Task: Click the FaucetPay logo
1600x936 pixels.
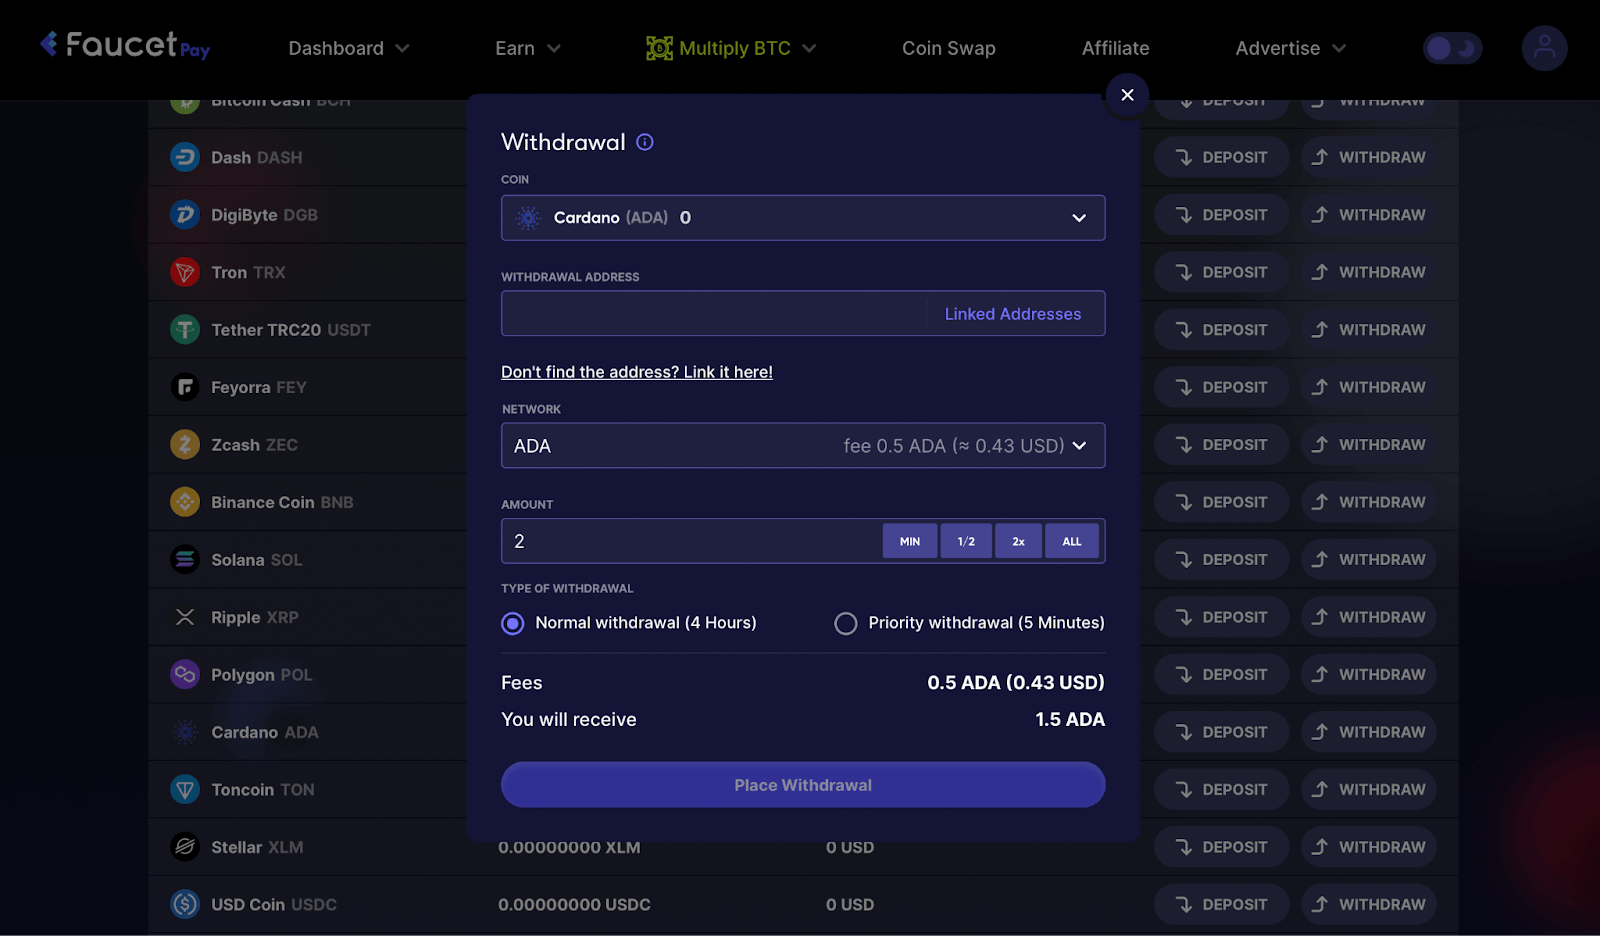Action: 125,46
